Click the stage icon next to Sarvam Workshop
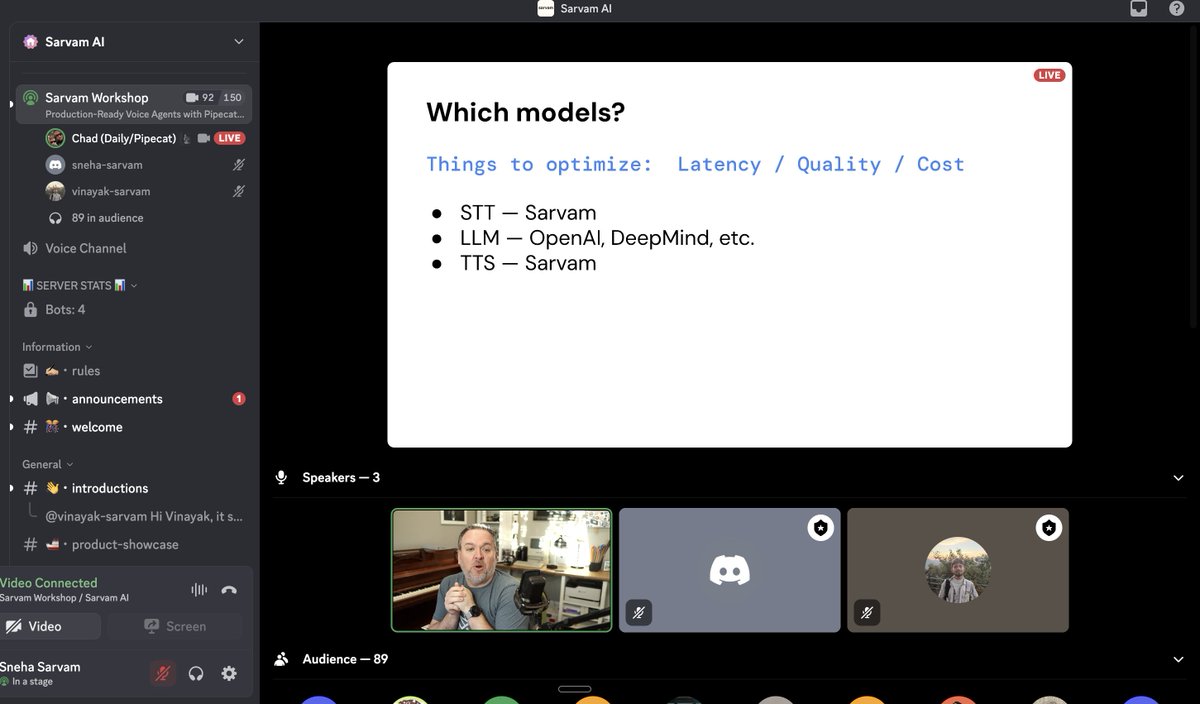Viewport: 1200px width, 704px height. [29, 97]
